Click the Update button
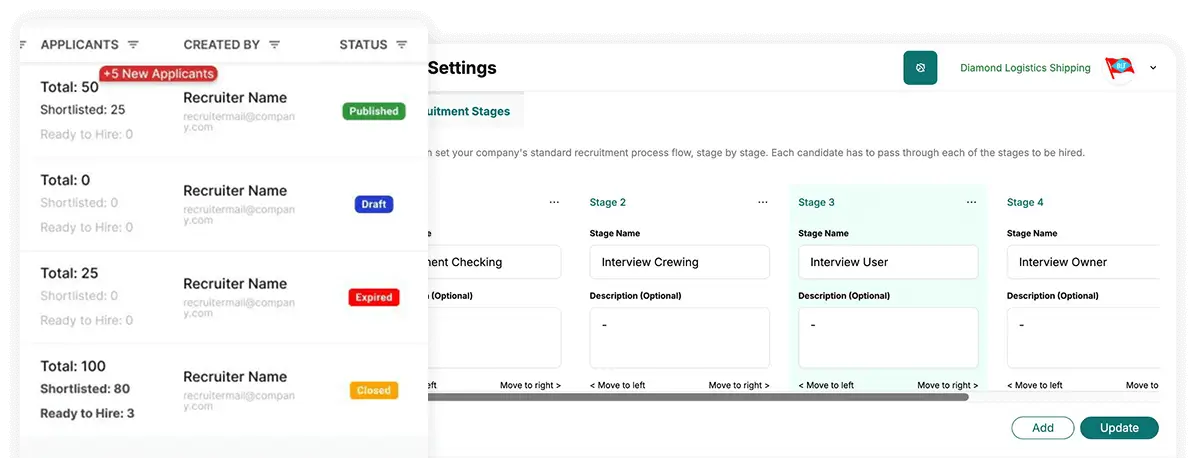The image size is (1196, 458). click(x=1119, y=428)
